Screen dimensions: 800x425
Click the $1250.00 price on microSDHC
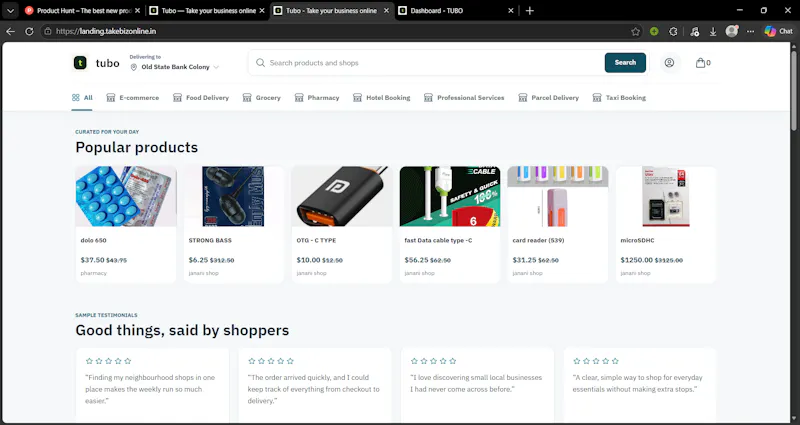[636, 260]
